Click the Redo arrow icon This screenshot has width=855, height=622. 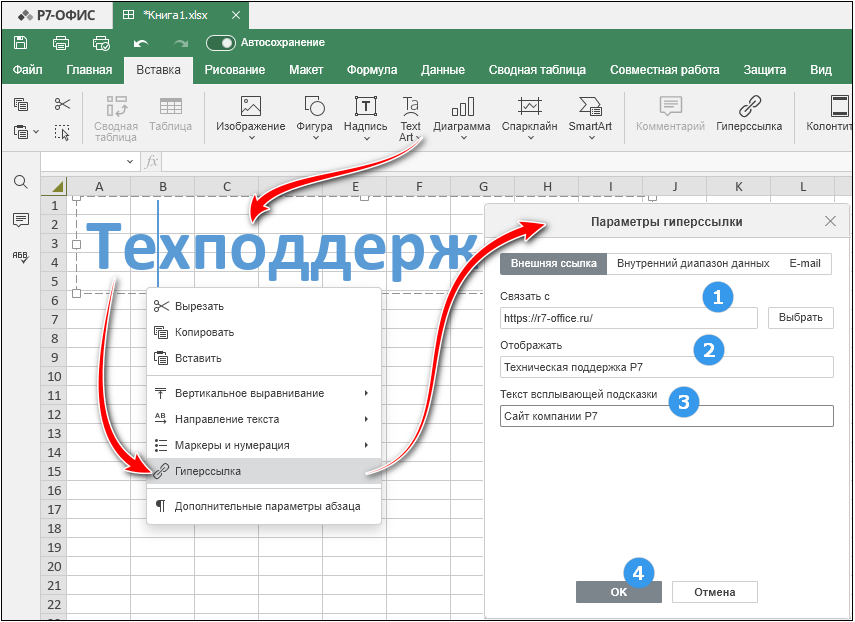pos(180,43)
